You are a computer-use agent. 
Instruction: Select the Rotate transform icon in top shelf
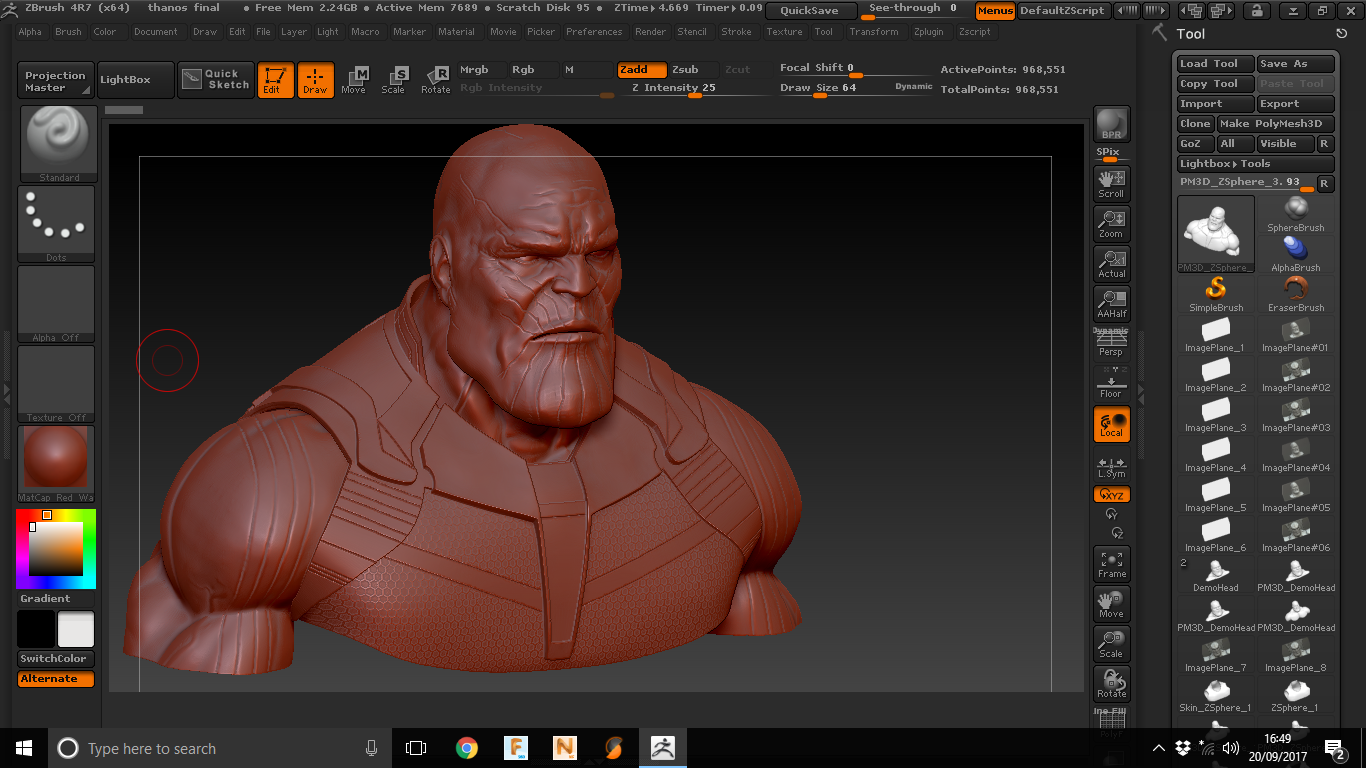(x=435, y=80)
